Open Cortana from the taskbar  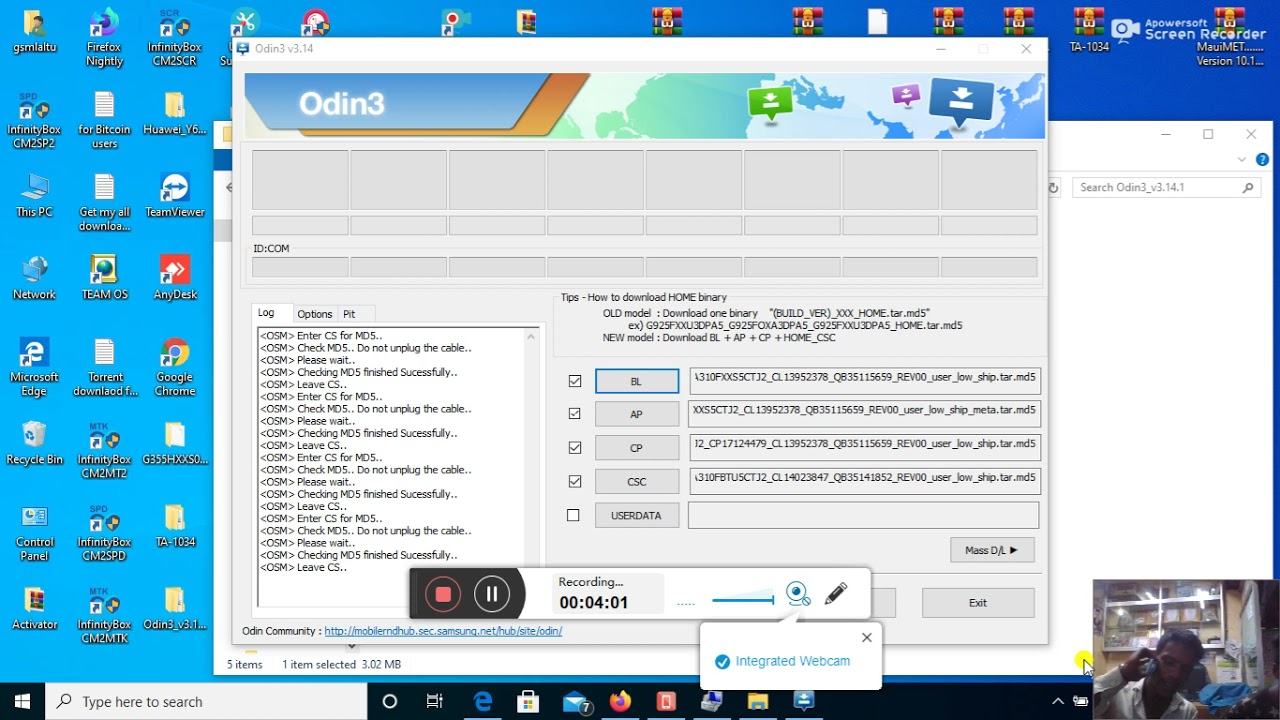coord(390,702)
